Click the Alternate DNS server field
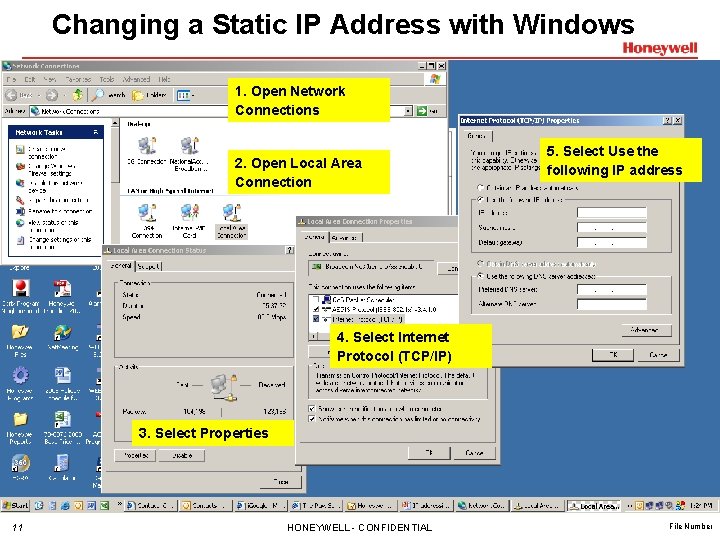 612,304
